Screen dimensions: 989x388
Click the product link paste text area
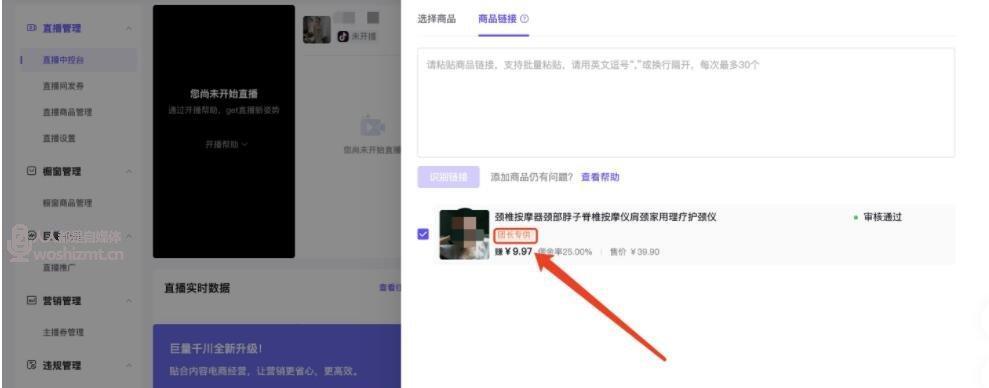686,102
